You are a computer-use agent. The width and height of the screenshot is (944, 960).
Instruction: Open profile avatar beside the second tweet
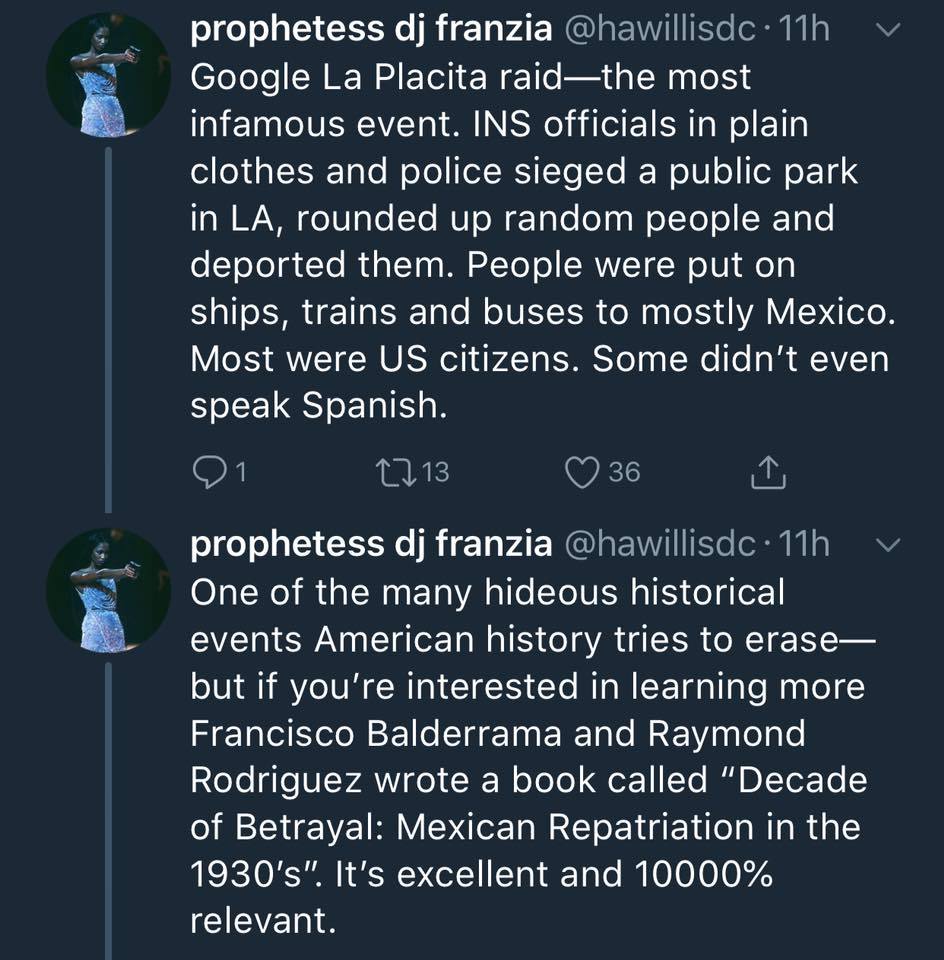pos(109,589)
